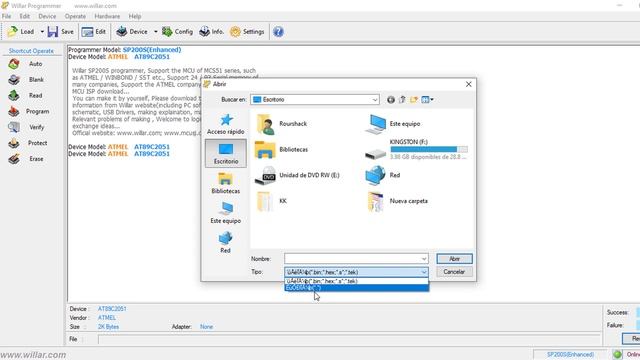640x360 pixels.
Task: Click the Adapter None value
Action: pyautogui.click(x=206, y=327)
